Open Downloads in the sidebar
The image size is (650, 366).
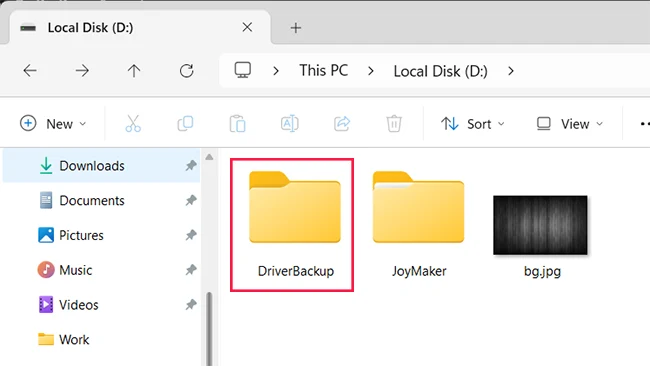click(101, 166)
